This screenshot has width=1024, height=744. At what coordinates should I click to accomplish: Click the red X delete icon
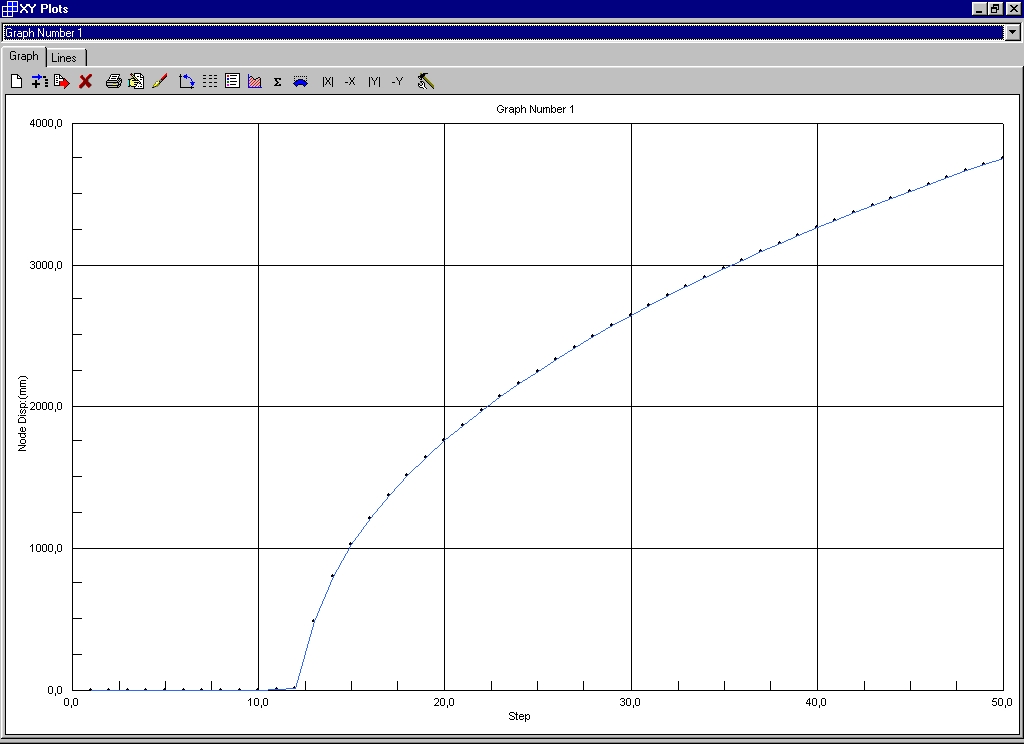click(86, 81)
